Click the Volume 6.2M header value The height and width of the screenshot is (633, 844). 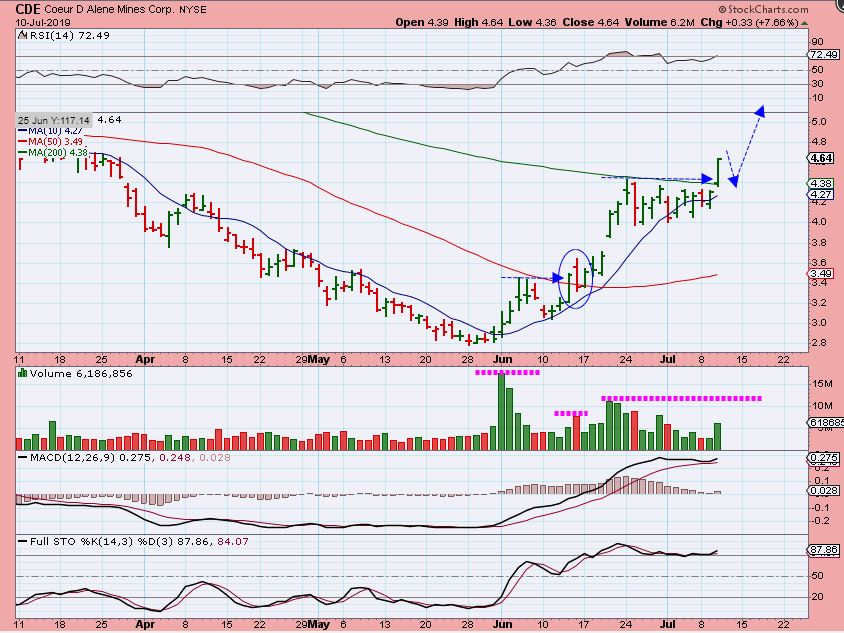coord(659,23)
